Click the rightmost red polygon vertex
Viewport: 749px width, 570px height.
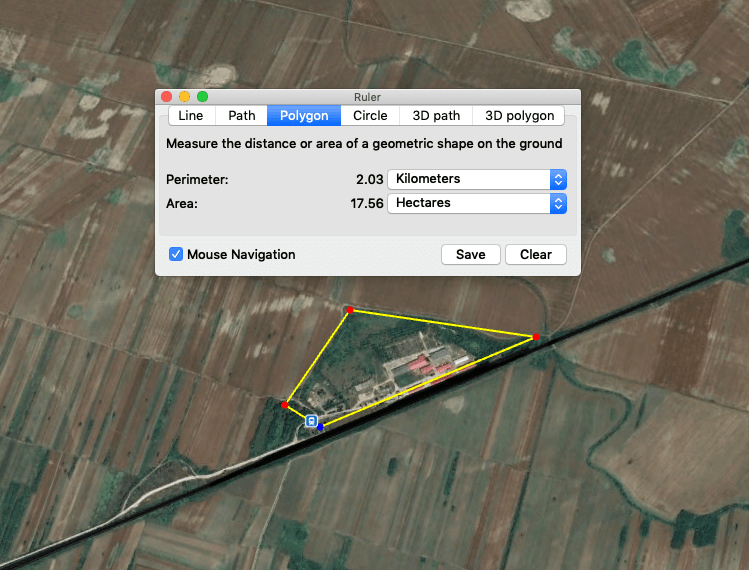click(536, 337)
